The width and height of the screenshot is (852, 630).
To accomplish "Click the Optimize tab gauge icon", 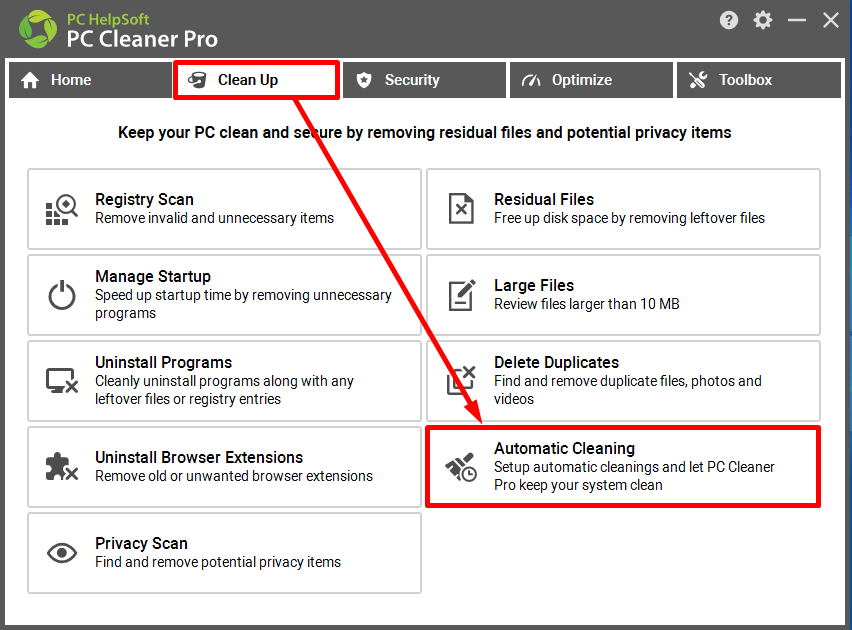I will pos(531,80).
